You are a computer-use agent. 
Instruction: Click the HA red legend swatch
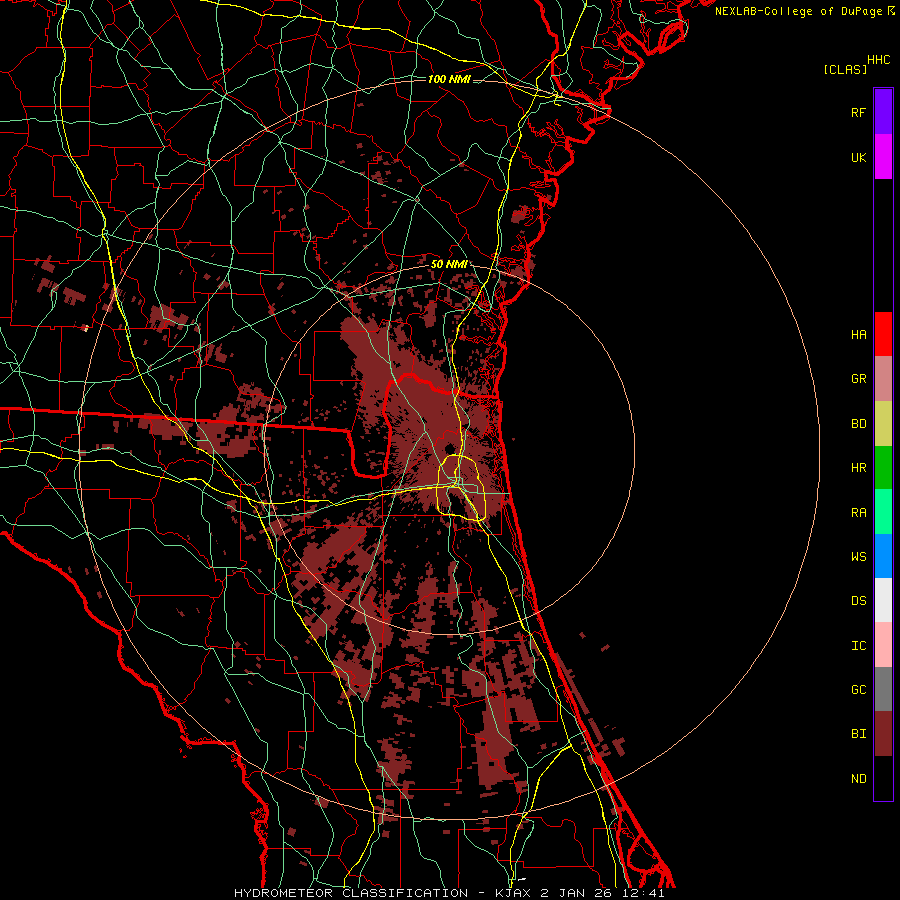(x=883, y=334)
